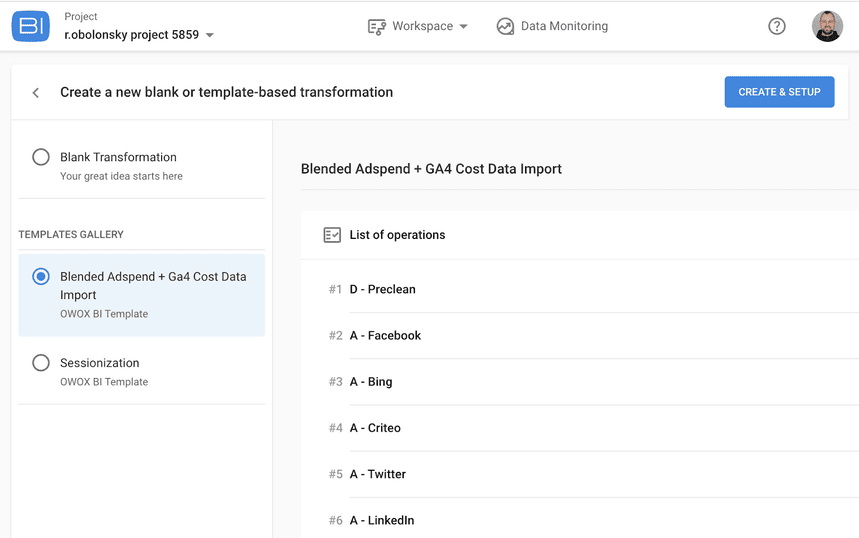The width and height of the screenshot is (859, 538).
Task: Open the A - Twitter operation row
Action: 378,474
